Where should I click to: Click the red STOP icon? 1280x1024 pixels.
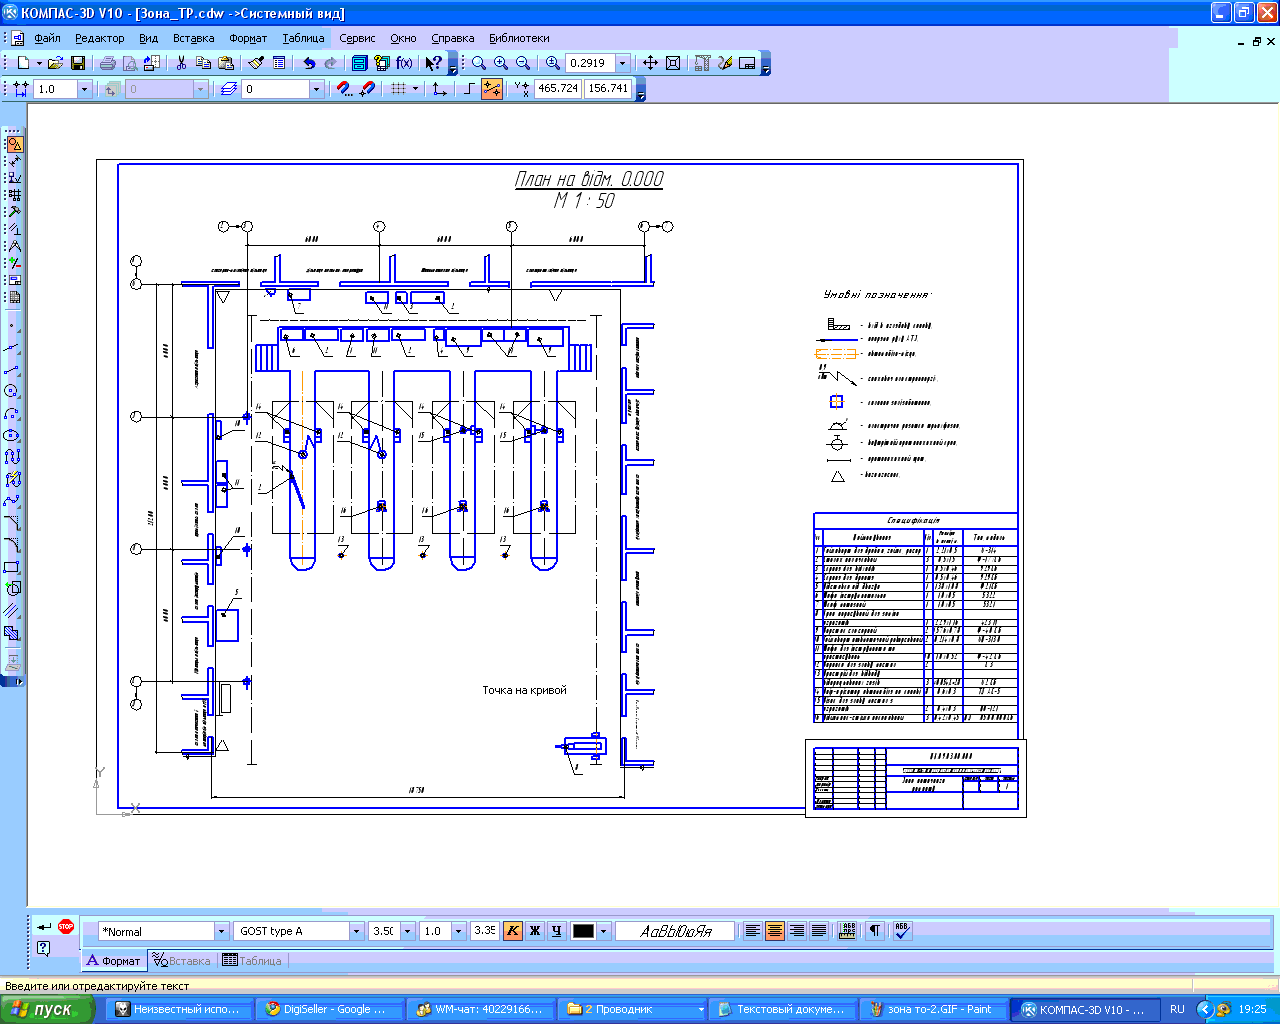66,926
